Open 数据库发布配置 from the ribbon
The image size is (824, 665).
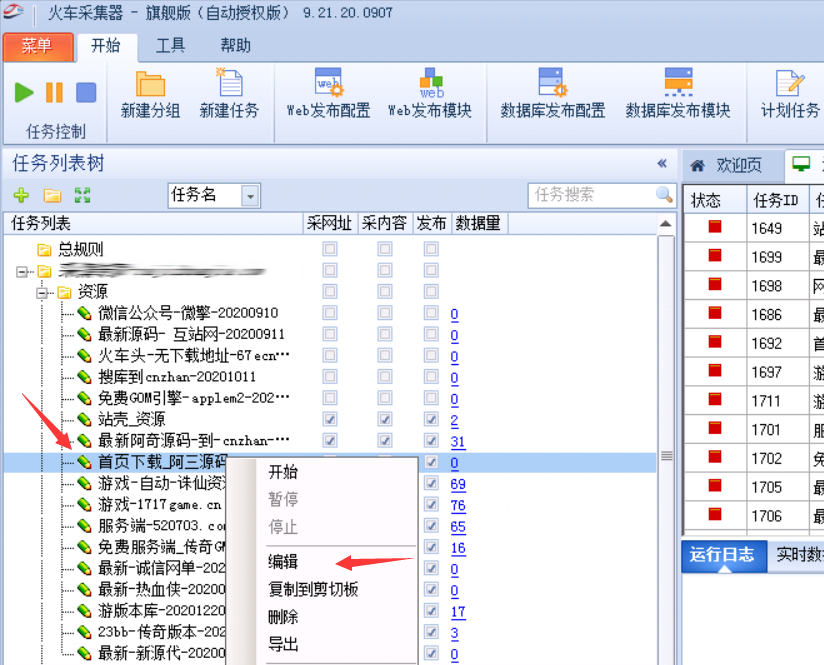(552, 84)
